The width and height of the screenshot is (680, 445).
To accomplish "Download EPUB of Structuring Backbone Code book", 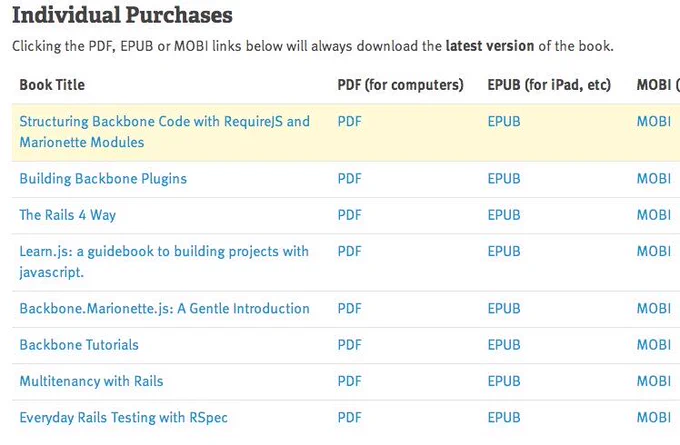I will coord(503,121).
